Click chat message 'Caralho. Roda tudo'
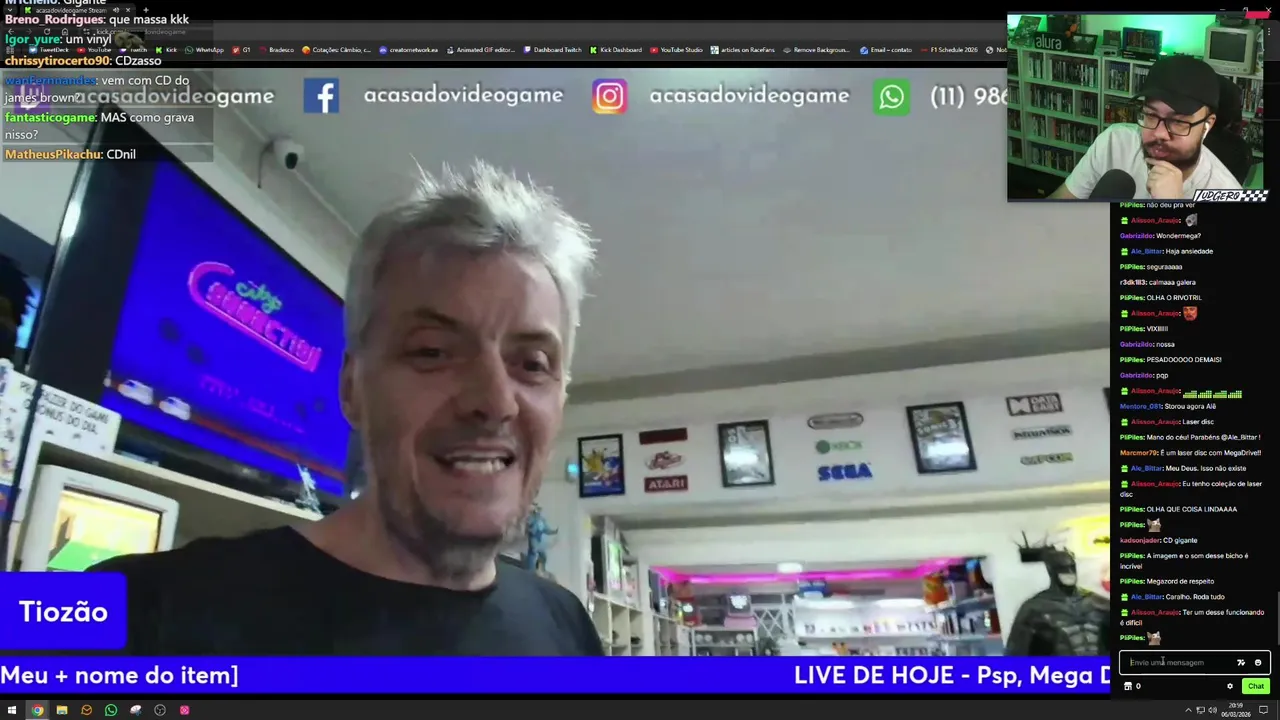Screen dimensions: 1280x720 tap(1194, 597)
